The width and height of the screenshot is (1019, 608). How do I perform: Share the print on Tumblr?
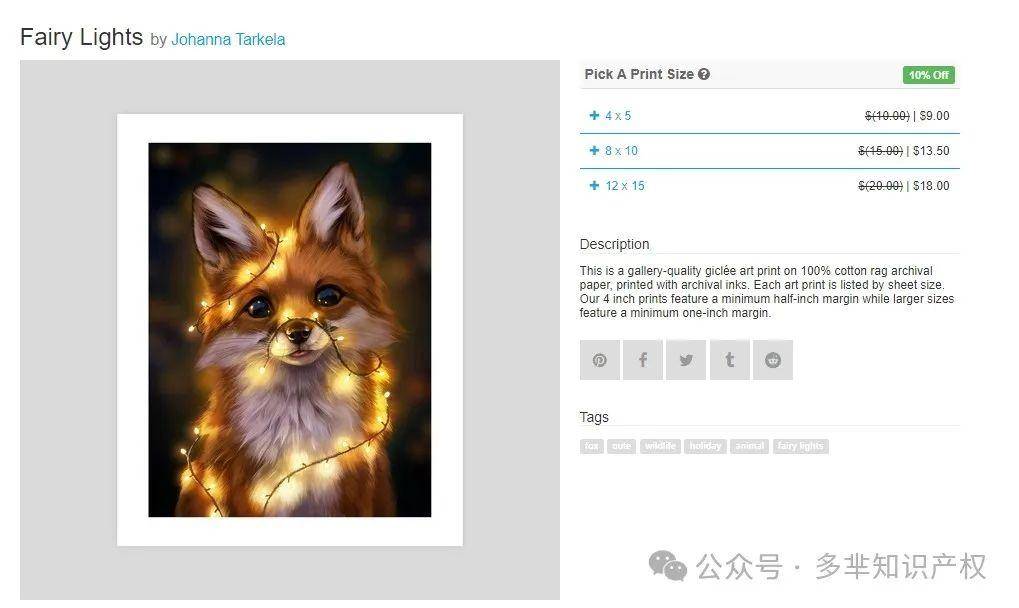click(x=729, y=360)
